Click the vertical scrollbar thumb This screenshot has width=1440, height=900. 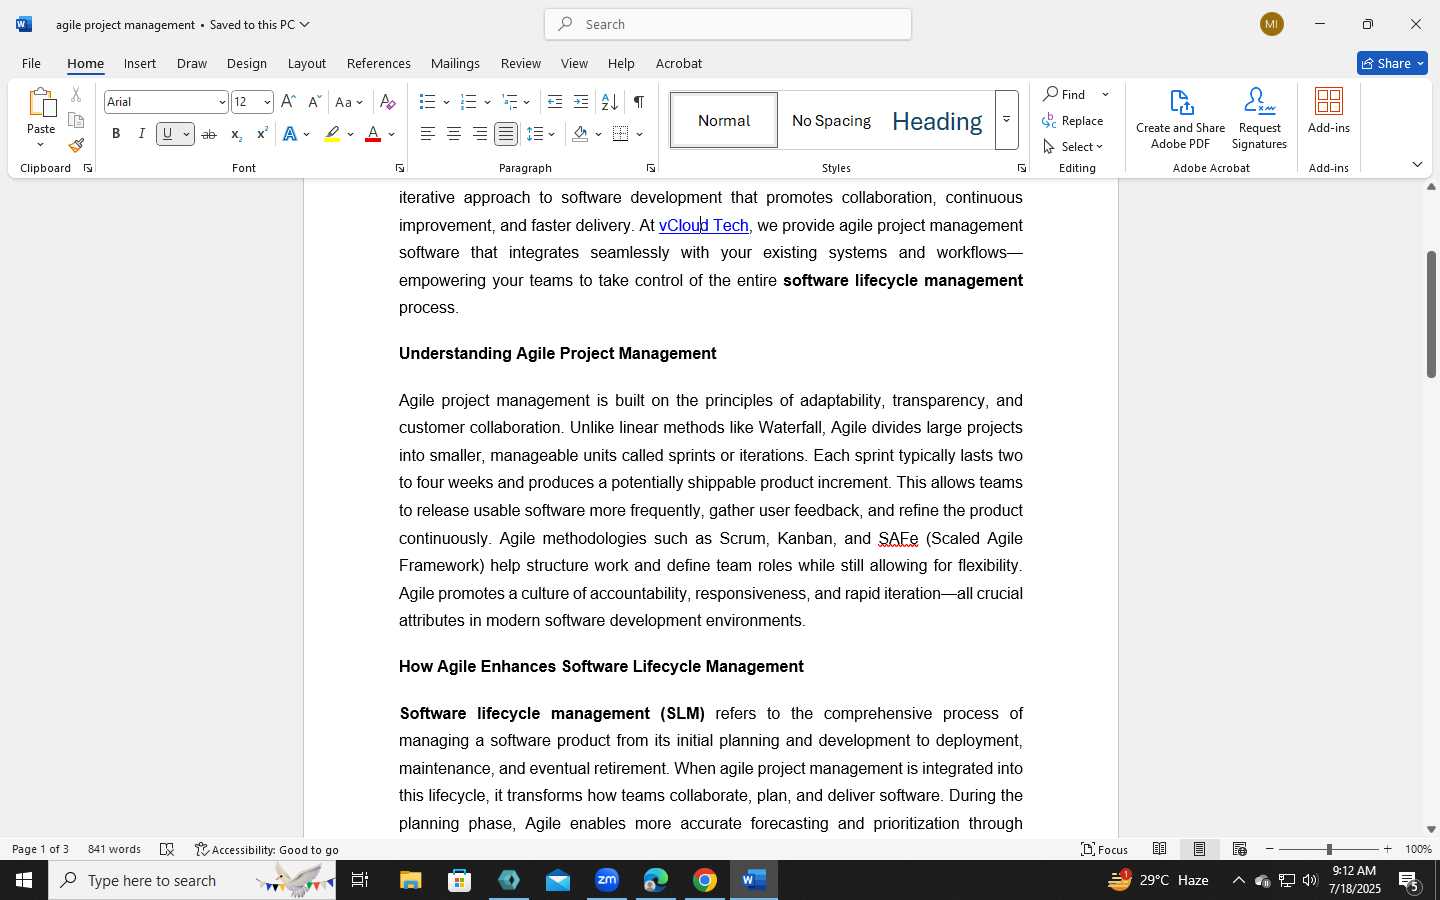click(x=1431, y=314)
